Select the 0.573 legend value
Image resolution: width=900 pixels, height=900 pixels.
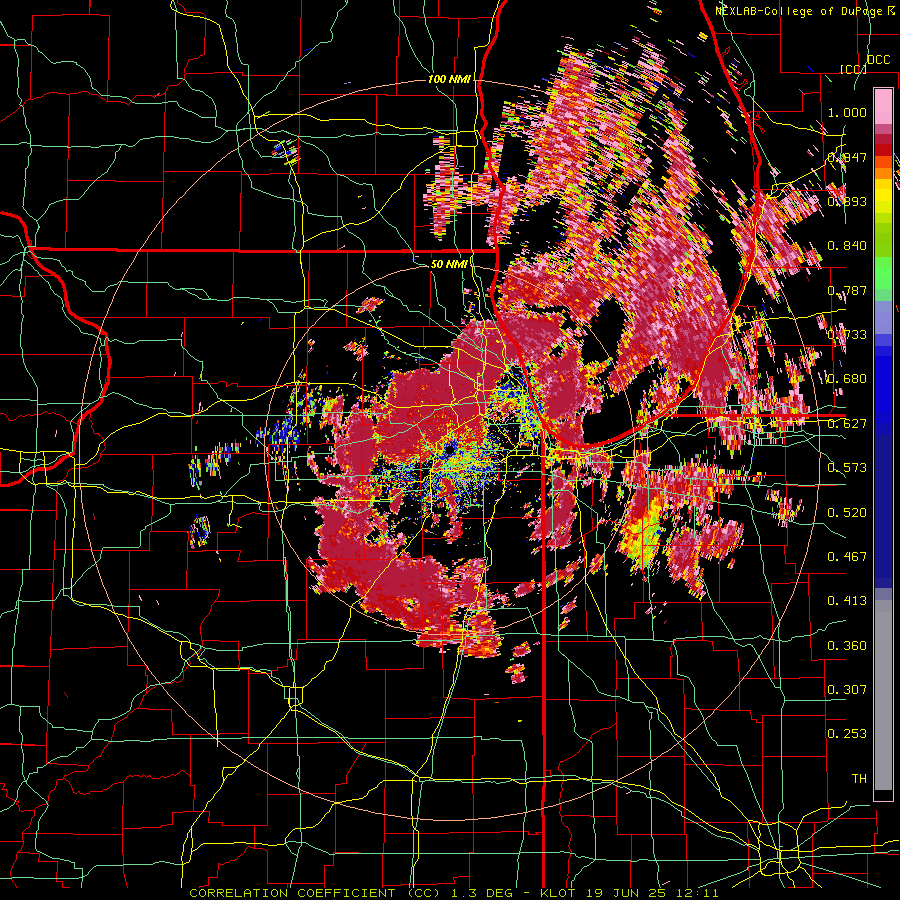[847, 468]
